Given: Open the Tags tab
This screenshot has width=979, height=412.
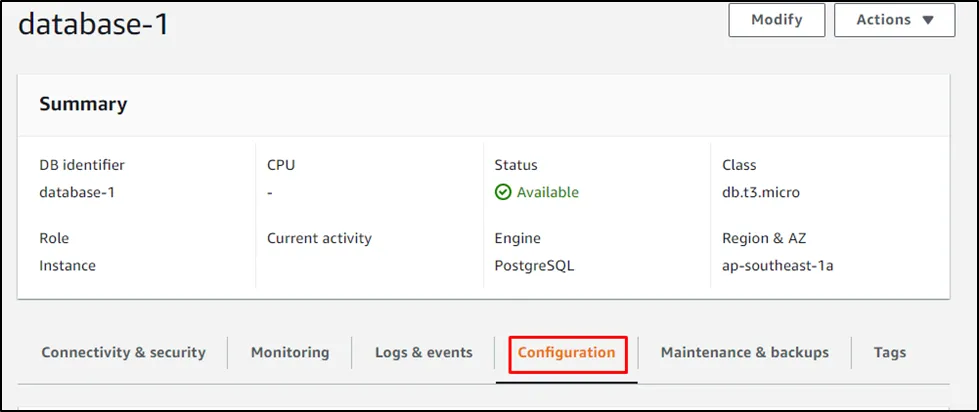Looking at the screenshot, I should coord(889,352).
